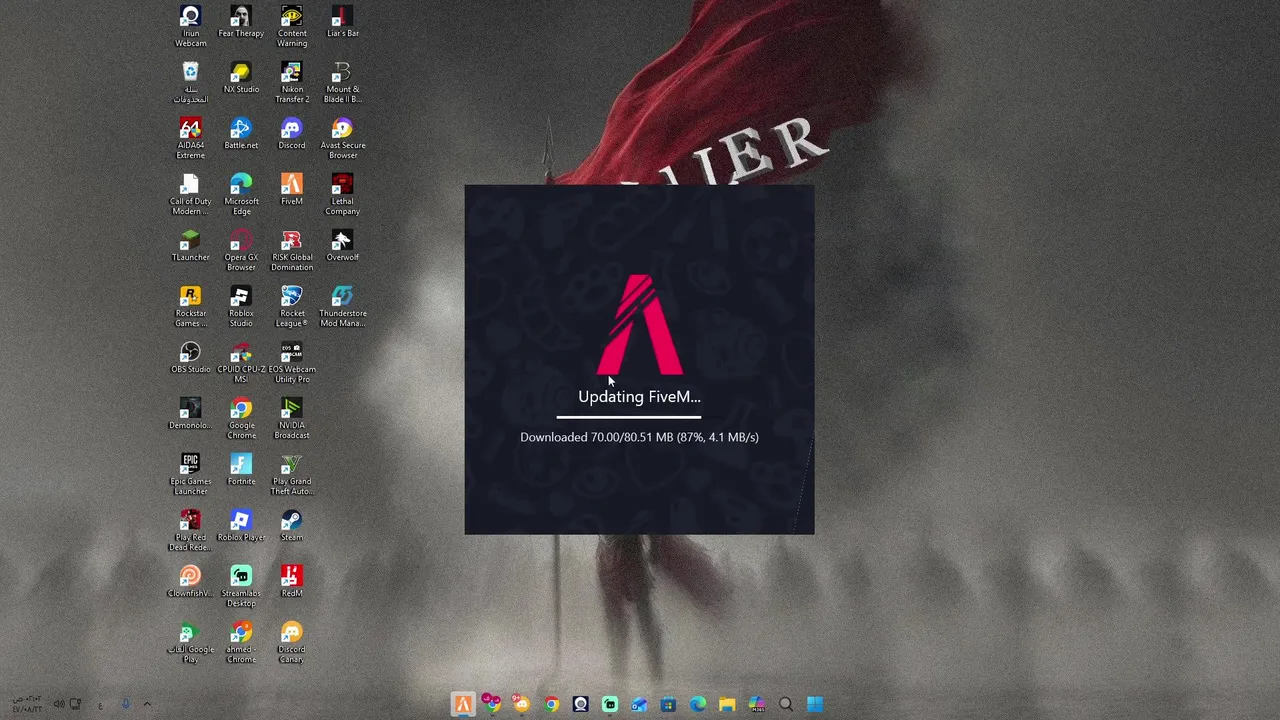Select the Content Warning game shortcut
This screenshot has width=1280, height=720.
coord(292,26)
